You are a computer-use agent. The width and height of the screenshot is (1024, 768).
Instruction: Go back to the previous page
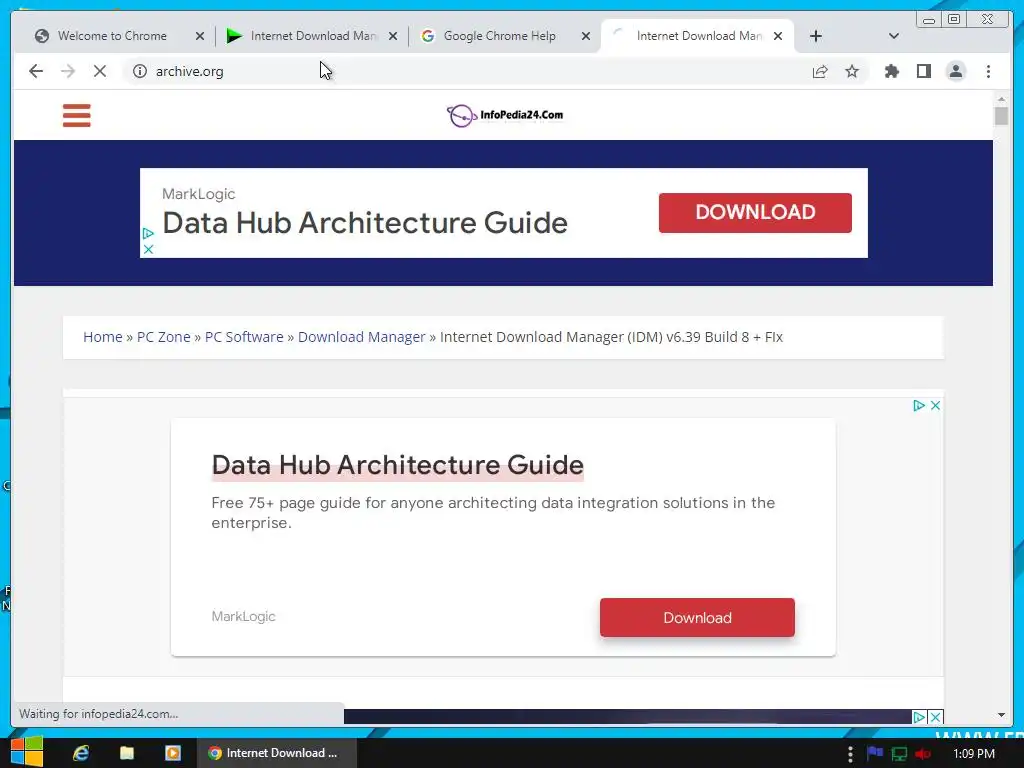pyautogui.click(x=36, y=71)
